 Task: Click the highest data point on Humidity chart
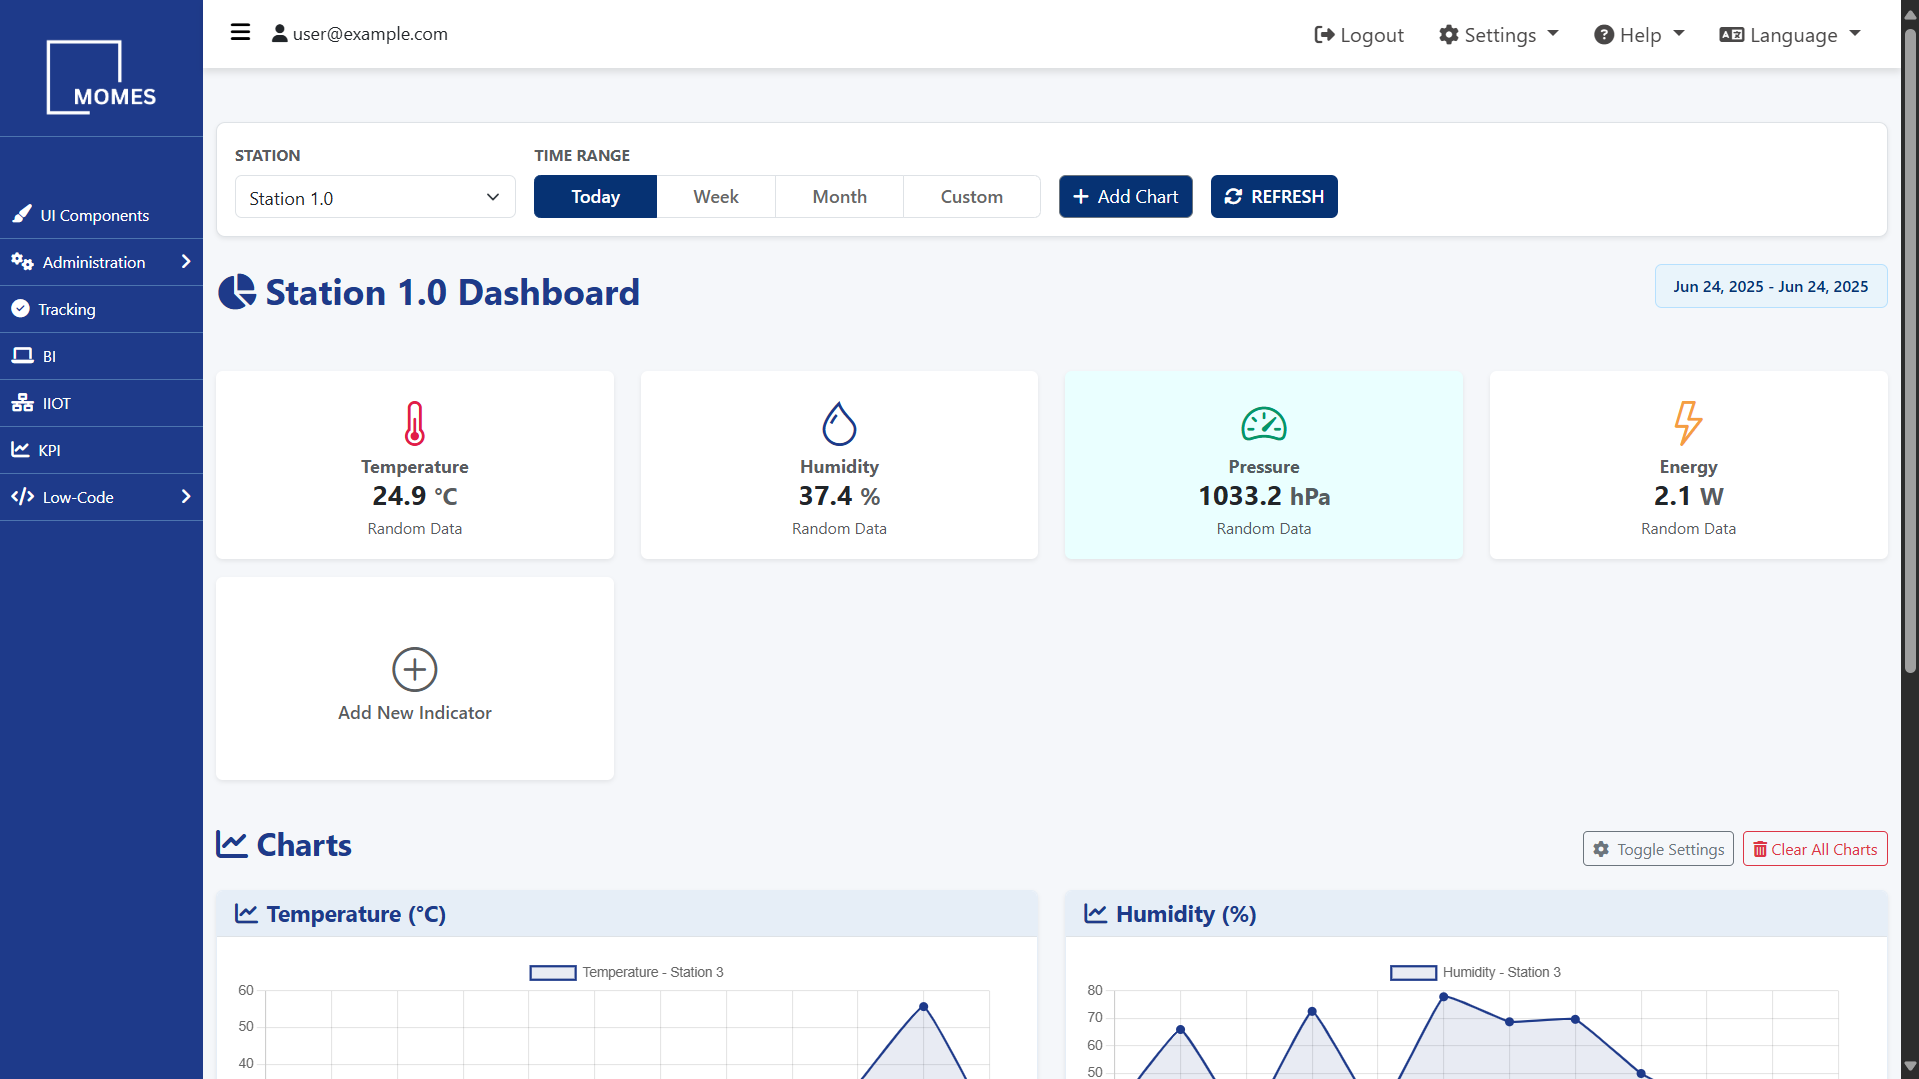pyautogui.click(x=1443, y=996)
